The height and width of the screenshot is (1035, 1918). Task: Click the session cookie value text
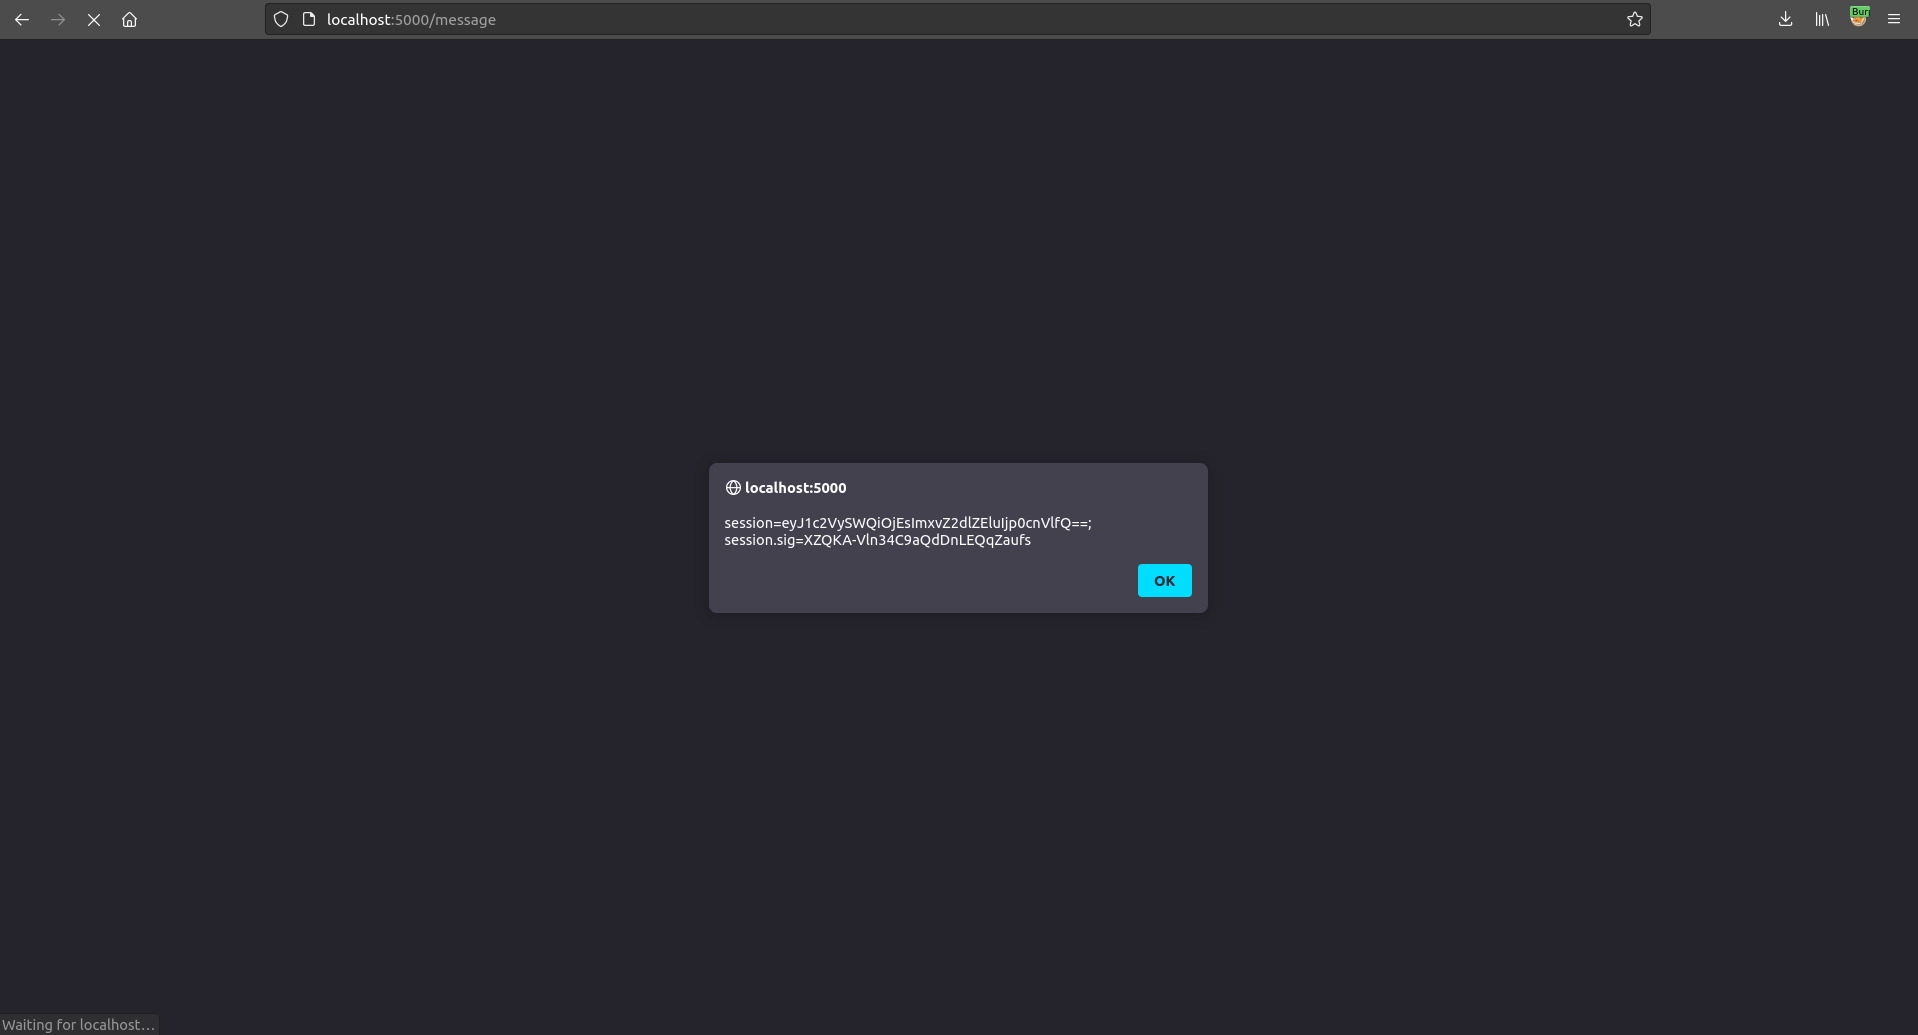click(907, 523)
